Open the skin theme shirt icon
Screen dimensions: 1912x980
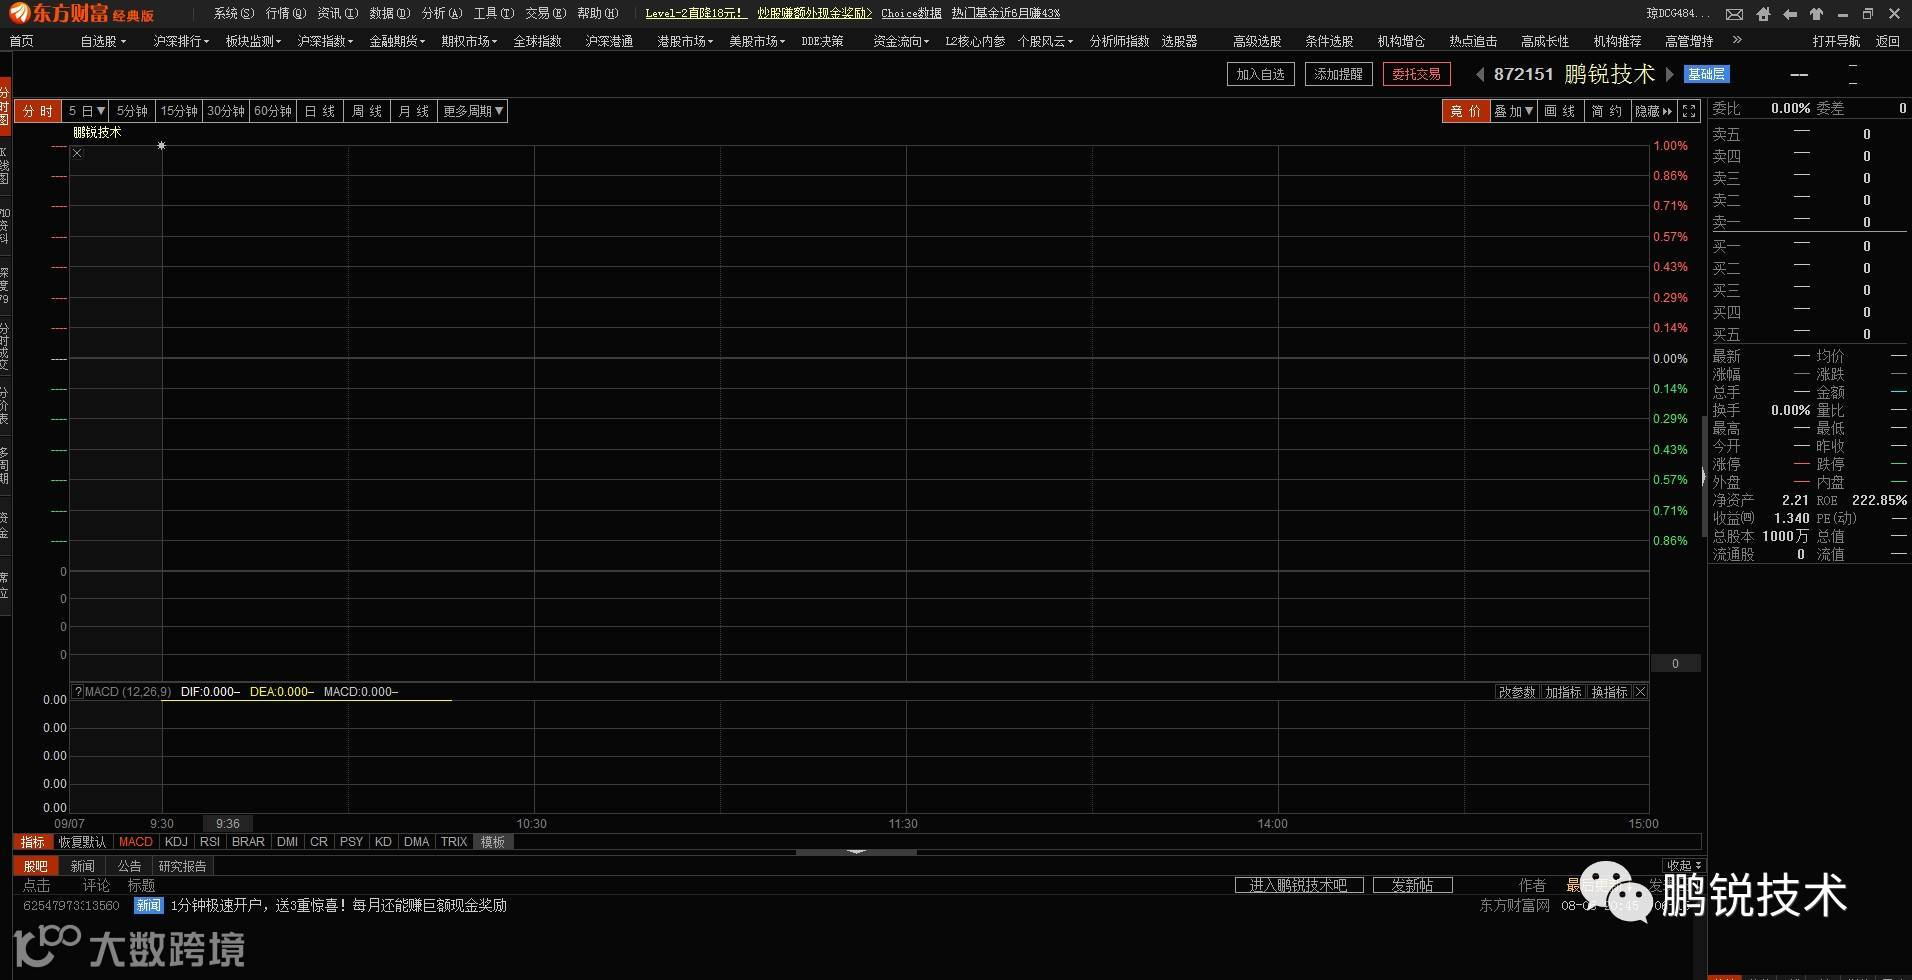(x=1816, y=14)
